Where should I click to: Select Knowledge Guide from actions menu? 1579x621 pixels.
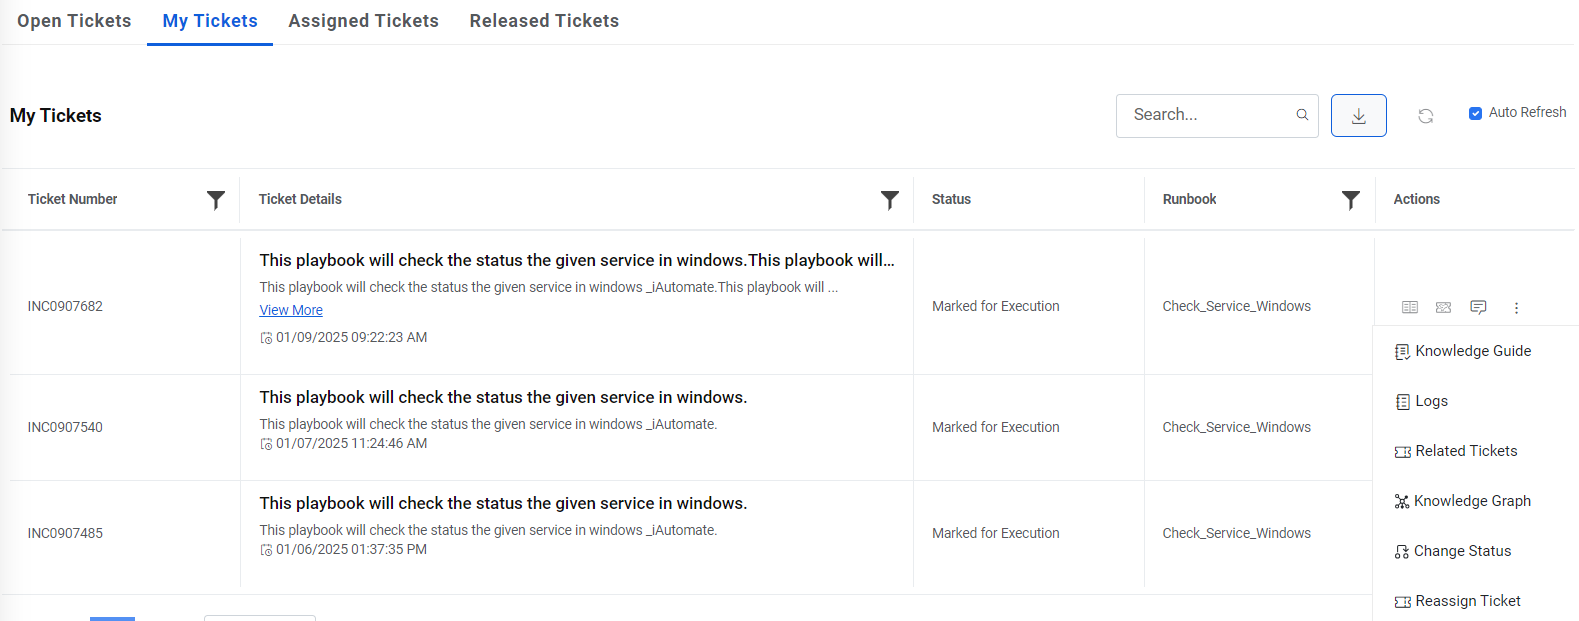click(x=1472, y=351)
